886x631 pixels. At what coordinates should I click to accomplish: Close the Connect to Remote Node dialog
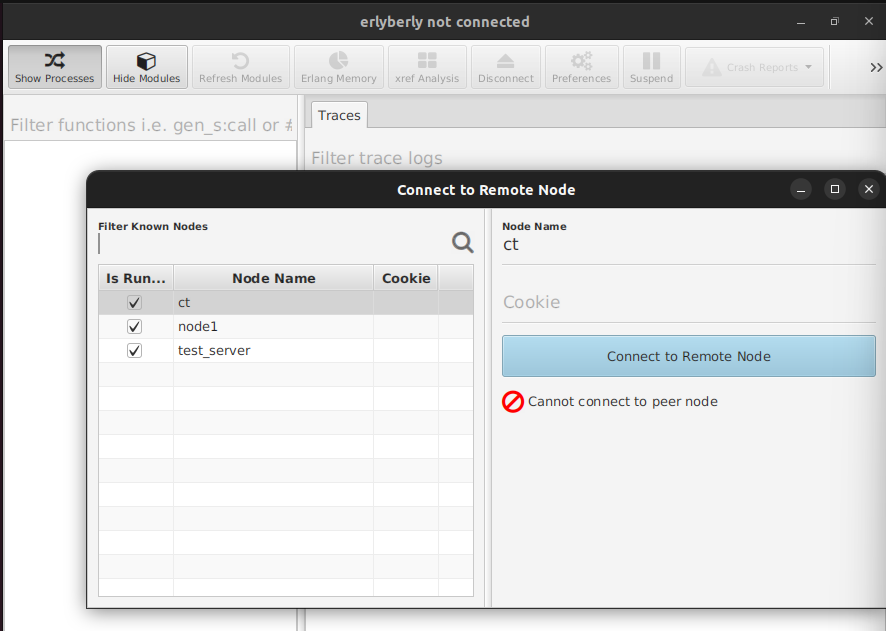(x=869, y=189)
